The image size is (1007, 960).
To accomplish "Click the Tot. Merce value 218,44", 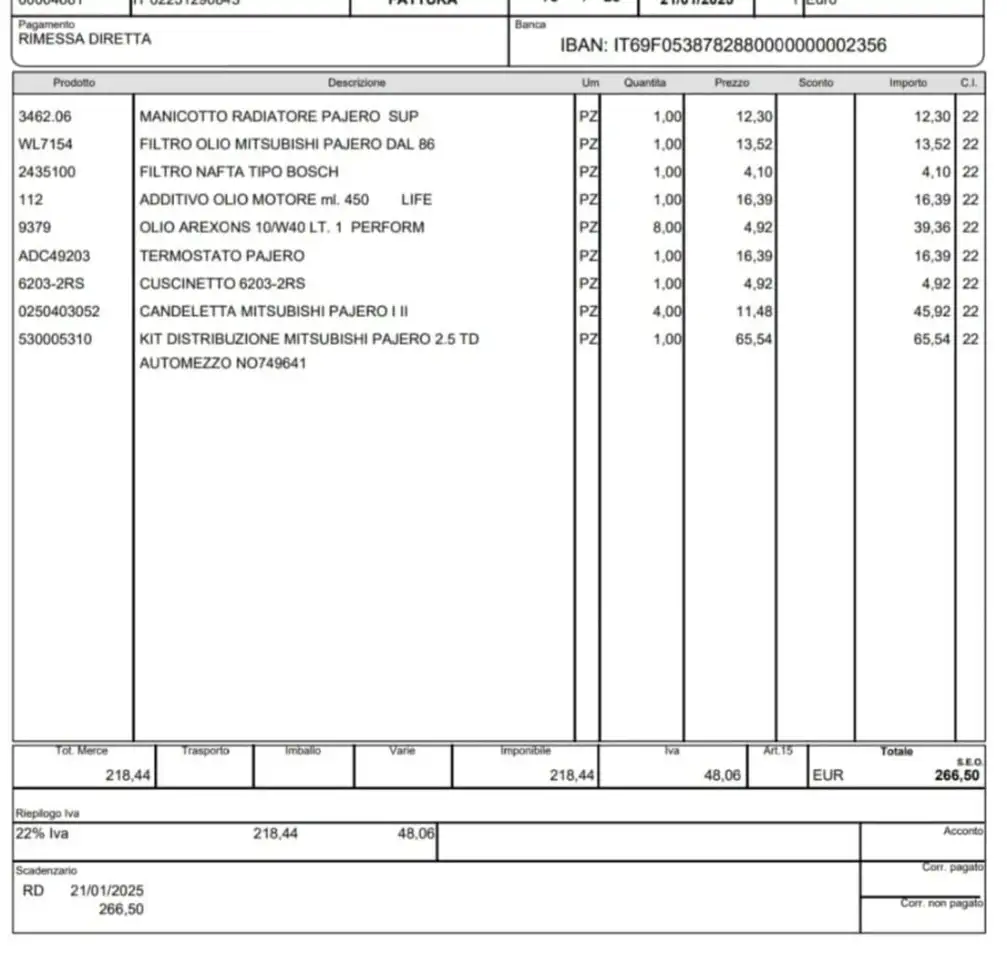I will (x=128, y=776).
